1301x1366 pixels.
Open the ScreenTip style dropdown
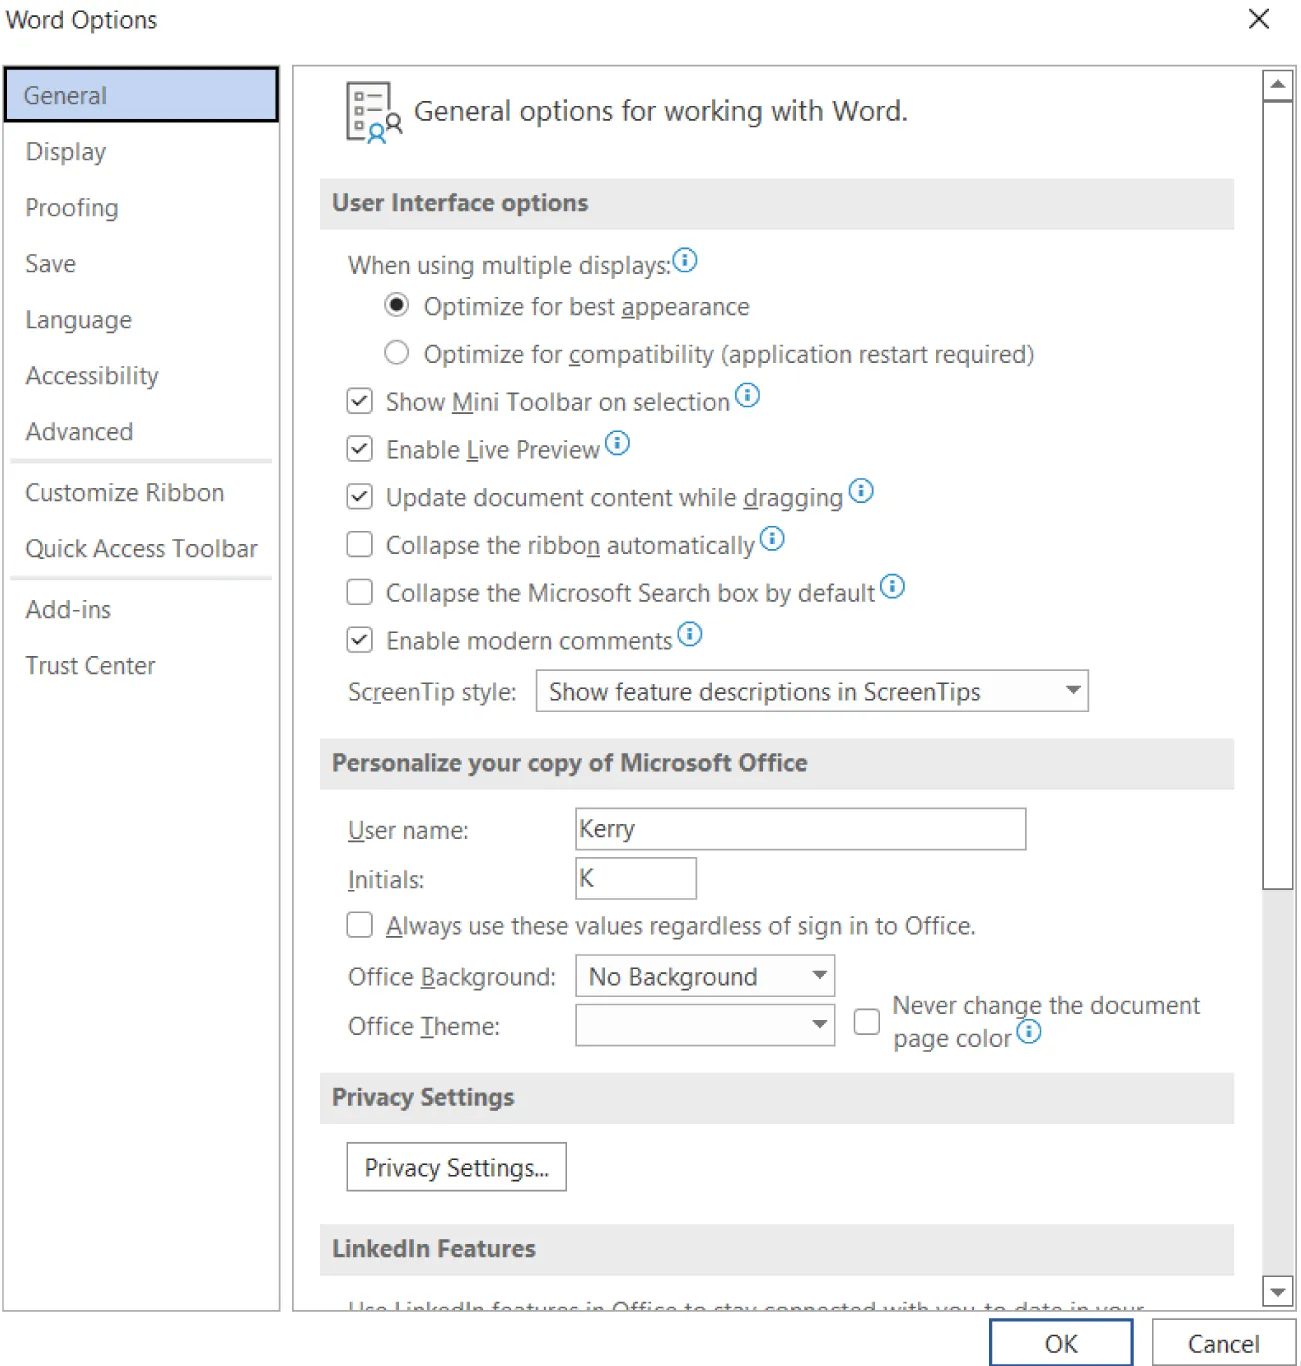click(1071, 691)
